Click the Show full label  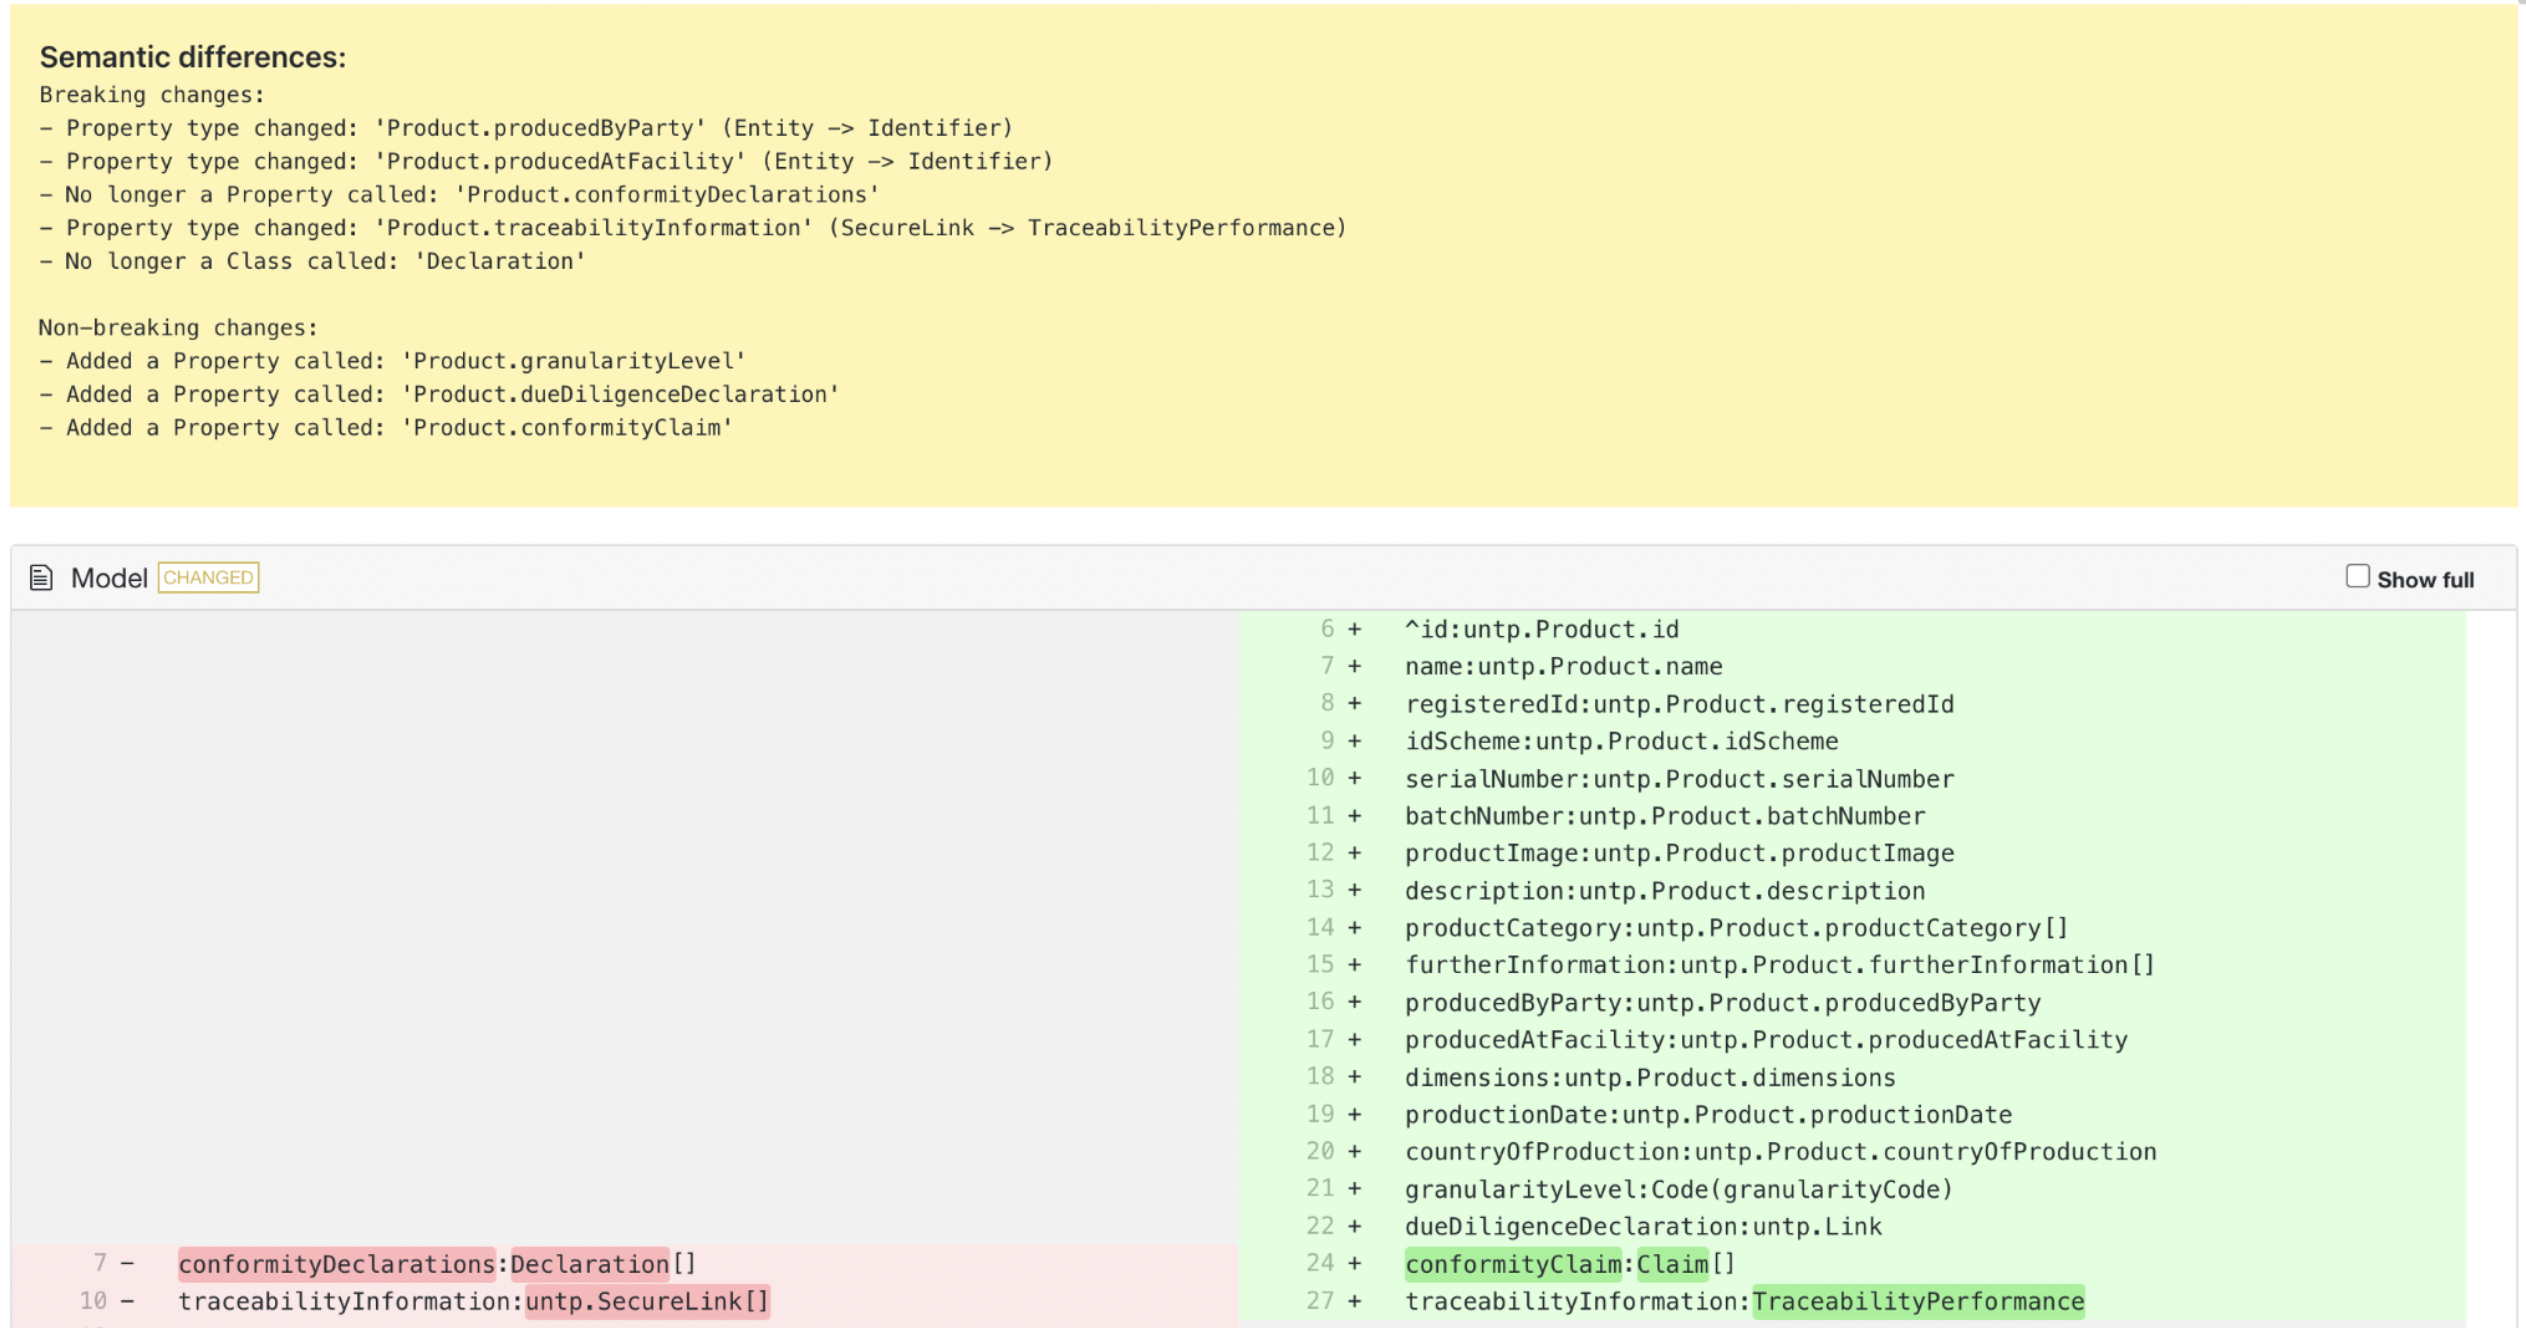[x=2425, y=580]
